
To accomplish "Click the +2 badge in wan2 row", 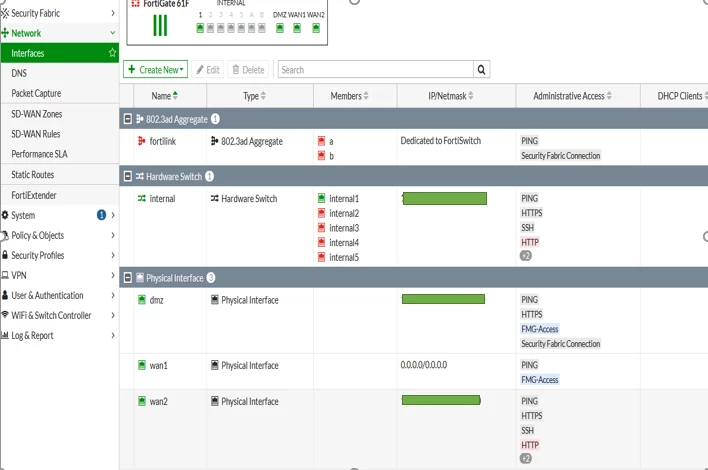I will tap(526, 458).
